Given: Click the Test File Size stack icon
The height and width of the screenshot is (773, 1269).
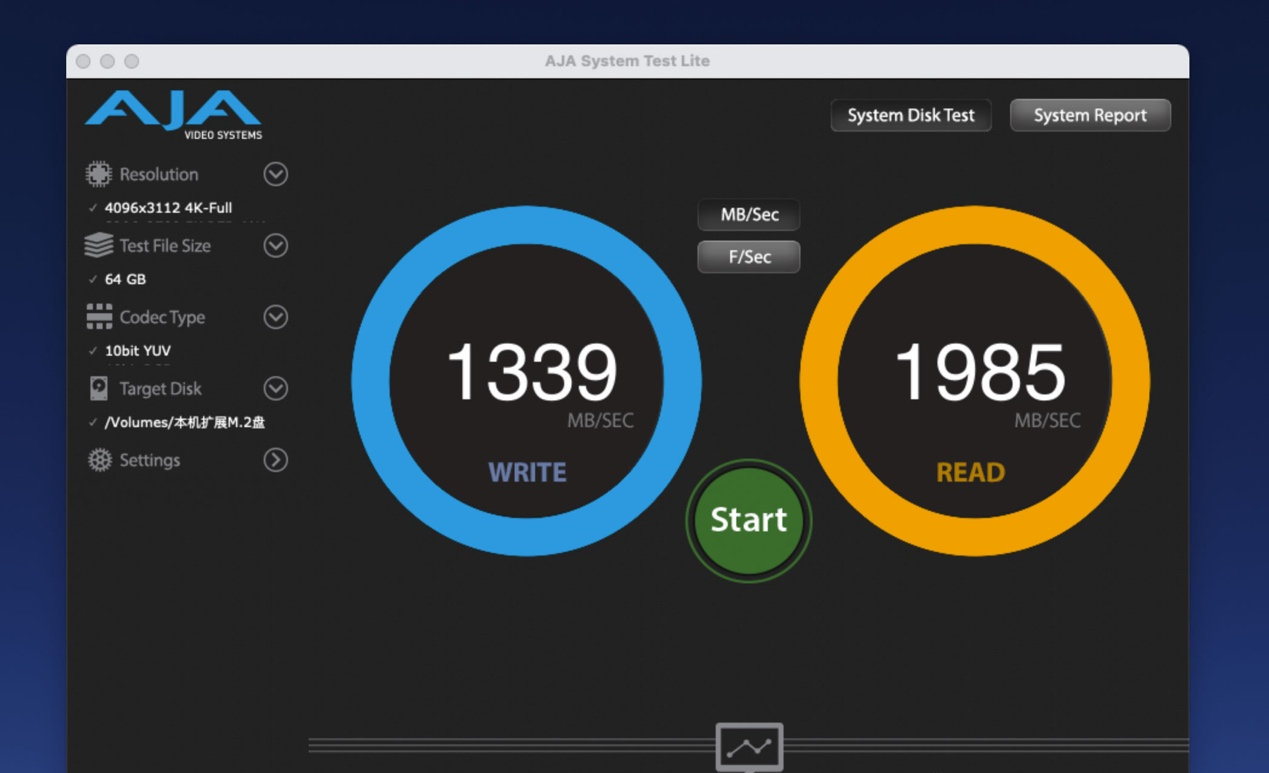Looking at the screenshot, I should 98,245.
